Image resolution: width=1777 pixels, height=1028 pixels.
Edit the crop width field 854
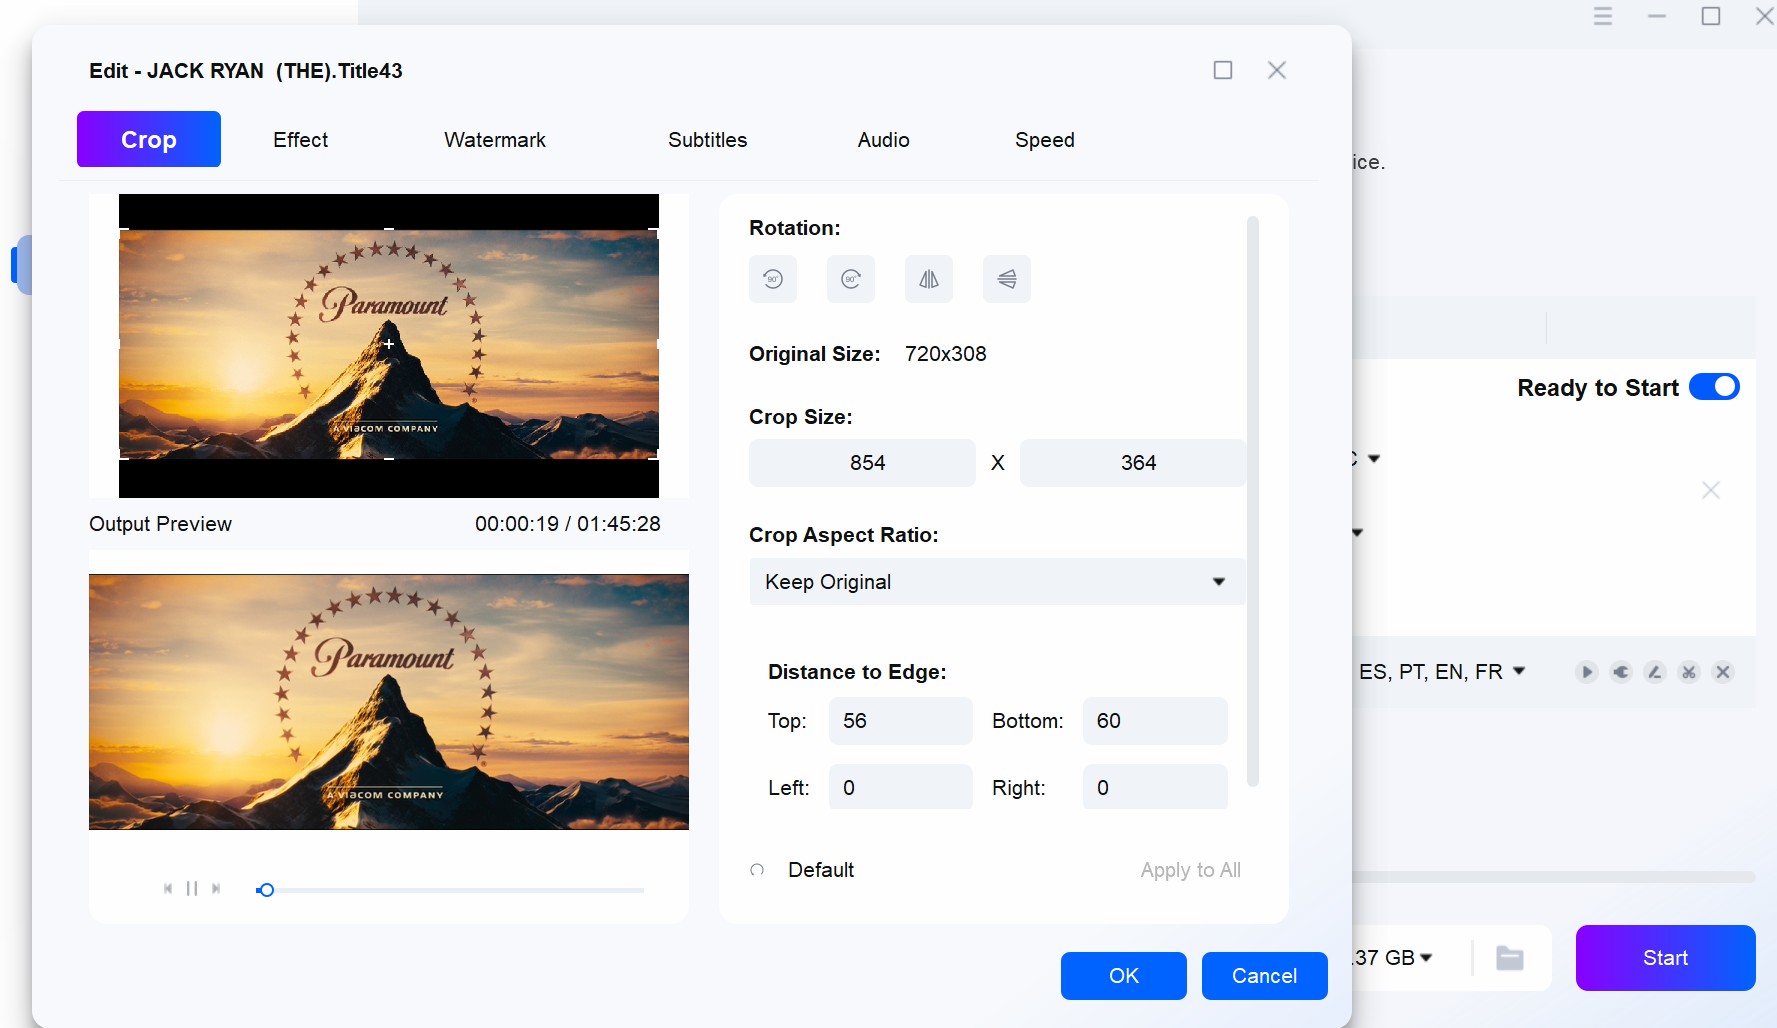[x=862, y=463]
